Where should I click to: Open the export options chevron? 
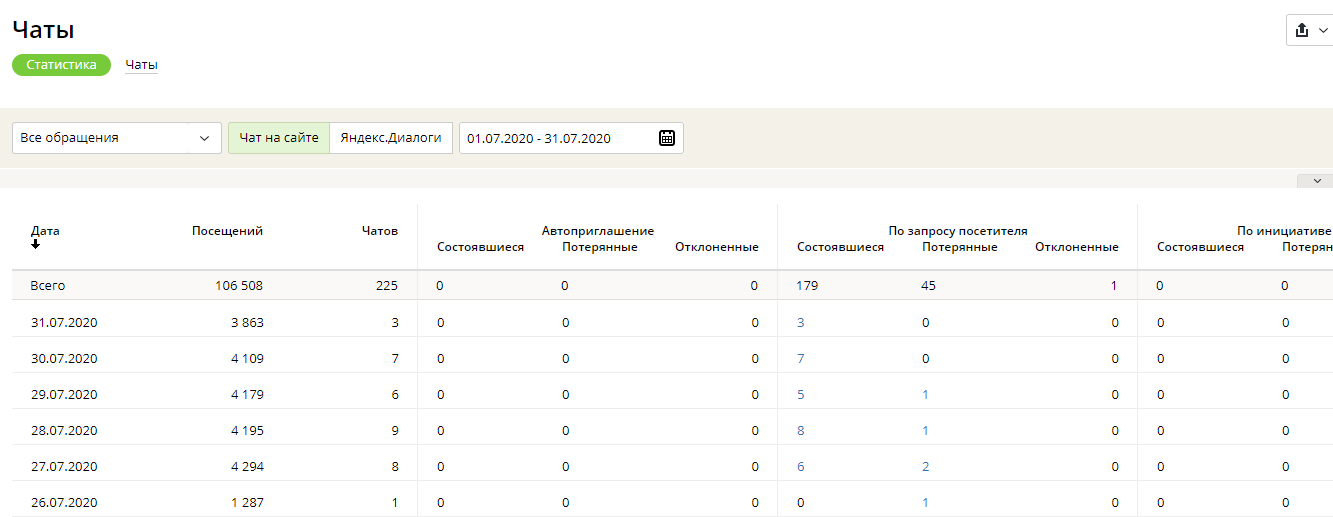pos(1323,31)
